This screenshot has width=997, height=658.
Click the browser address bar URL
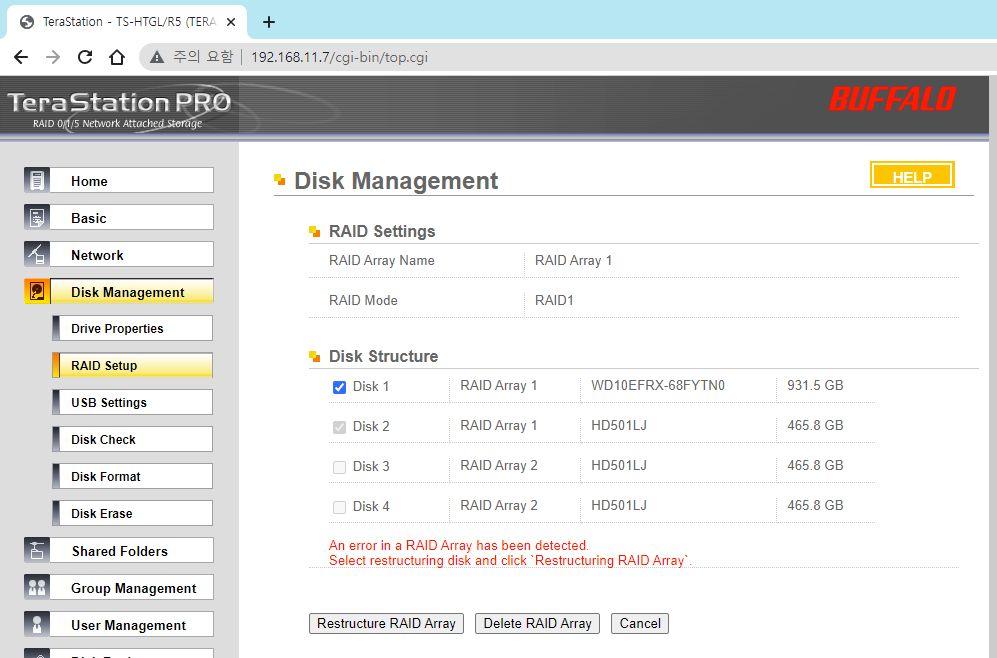pyautogui.click(x=339, y=57)
